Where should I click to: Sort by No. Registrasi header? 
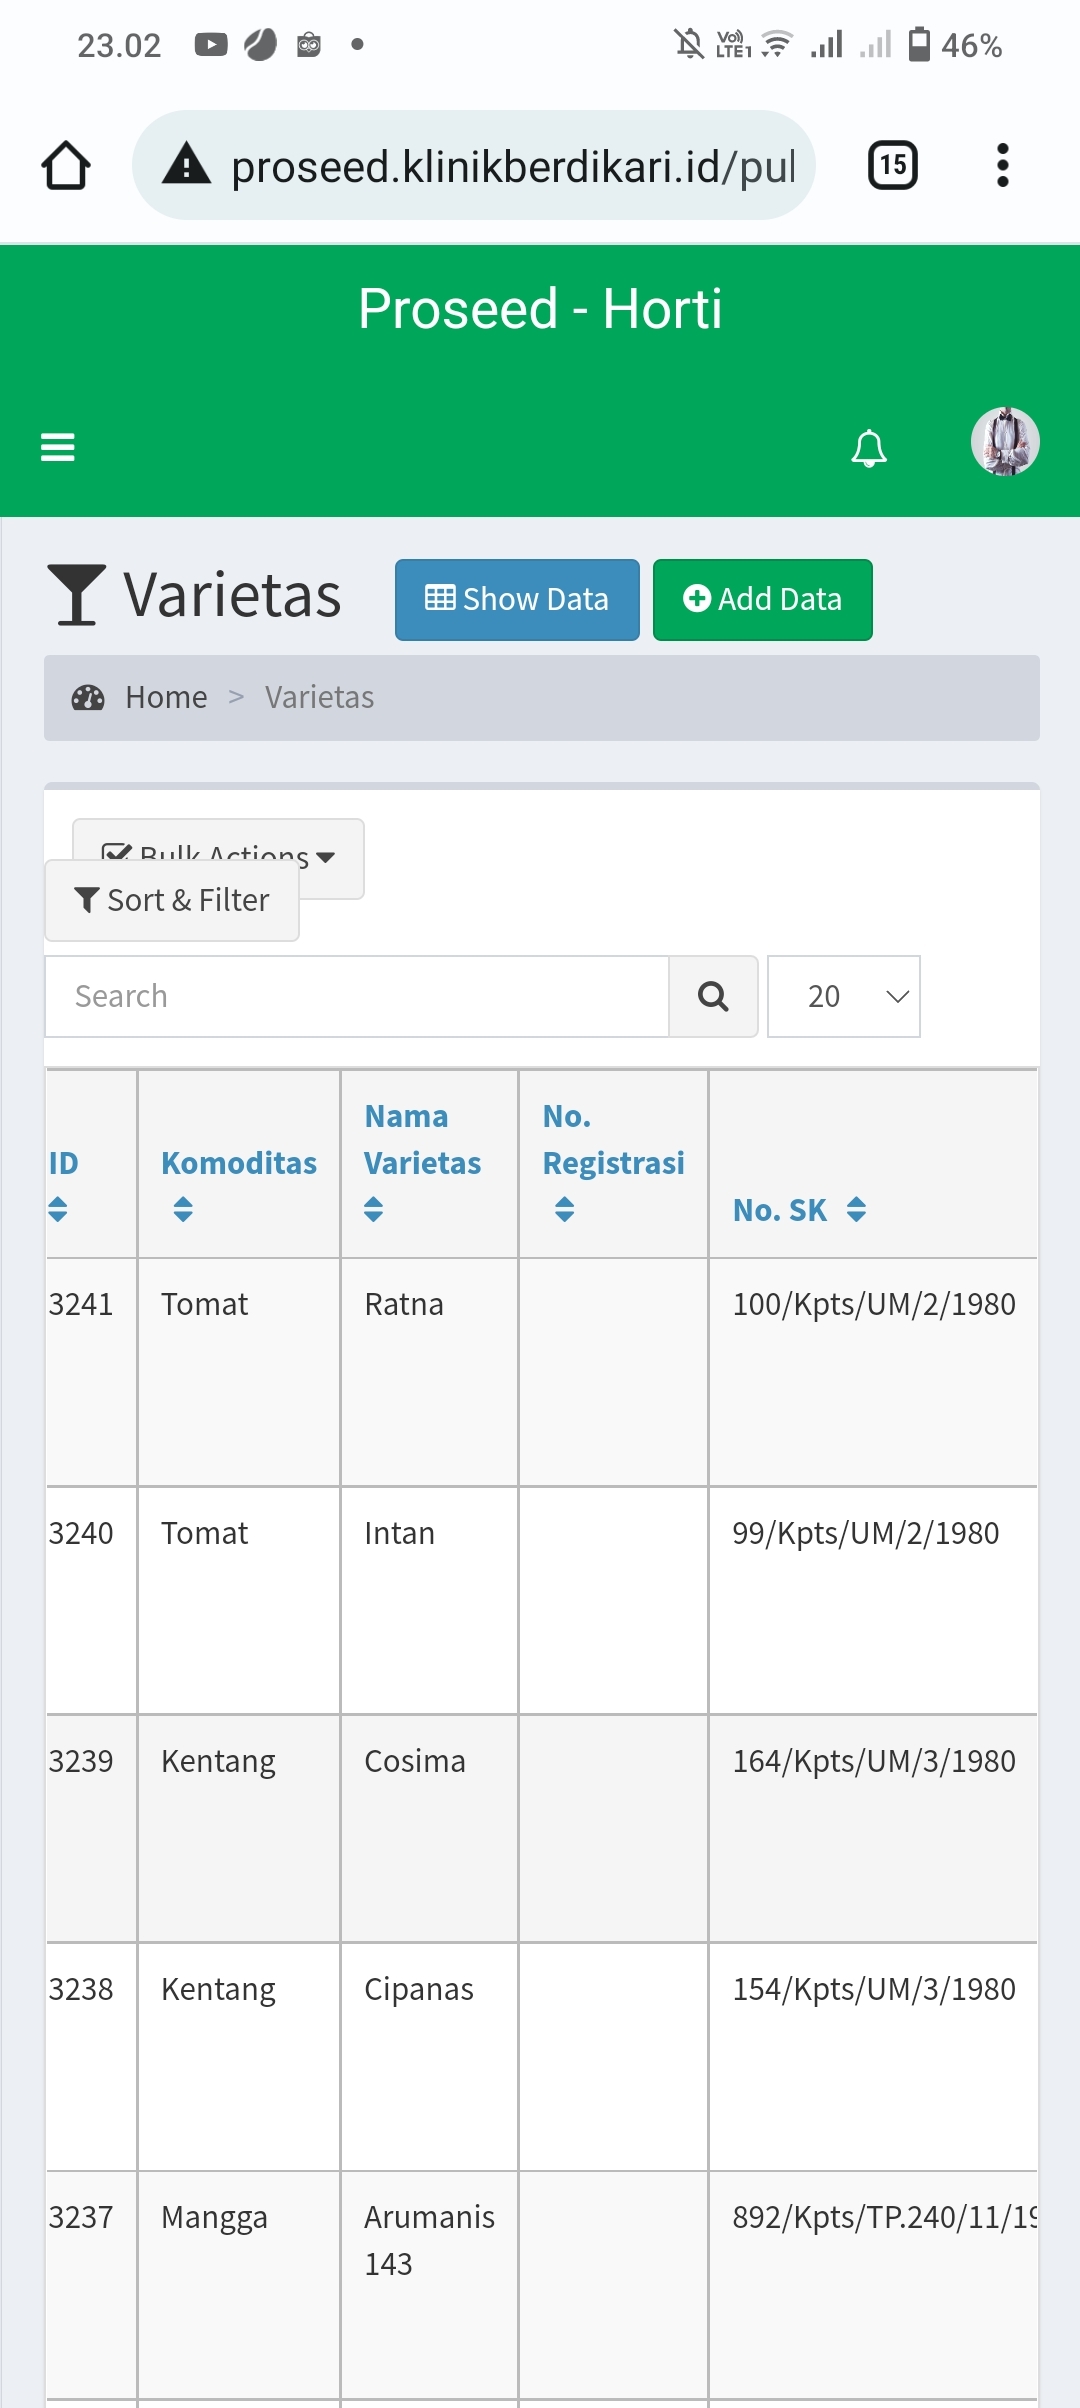pyautogui.click(x=612, y=1141)
